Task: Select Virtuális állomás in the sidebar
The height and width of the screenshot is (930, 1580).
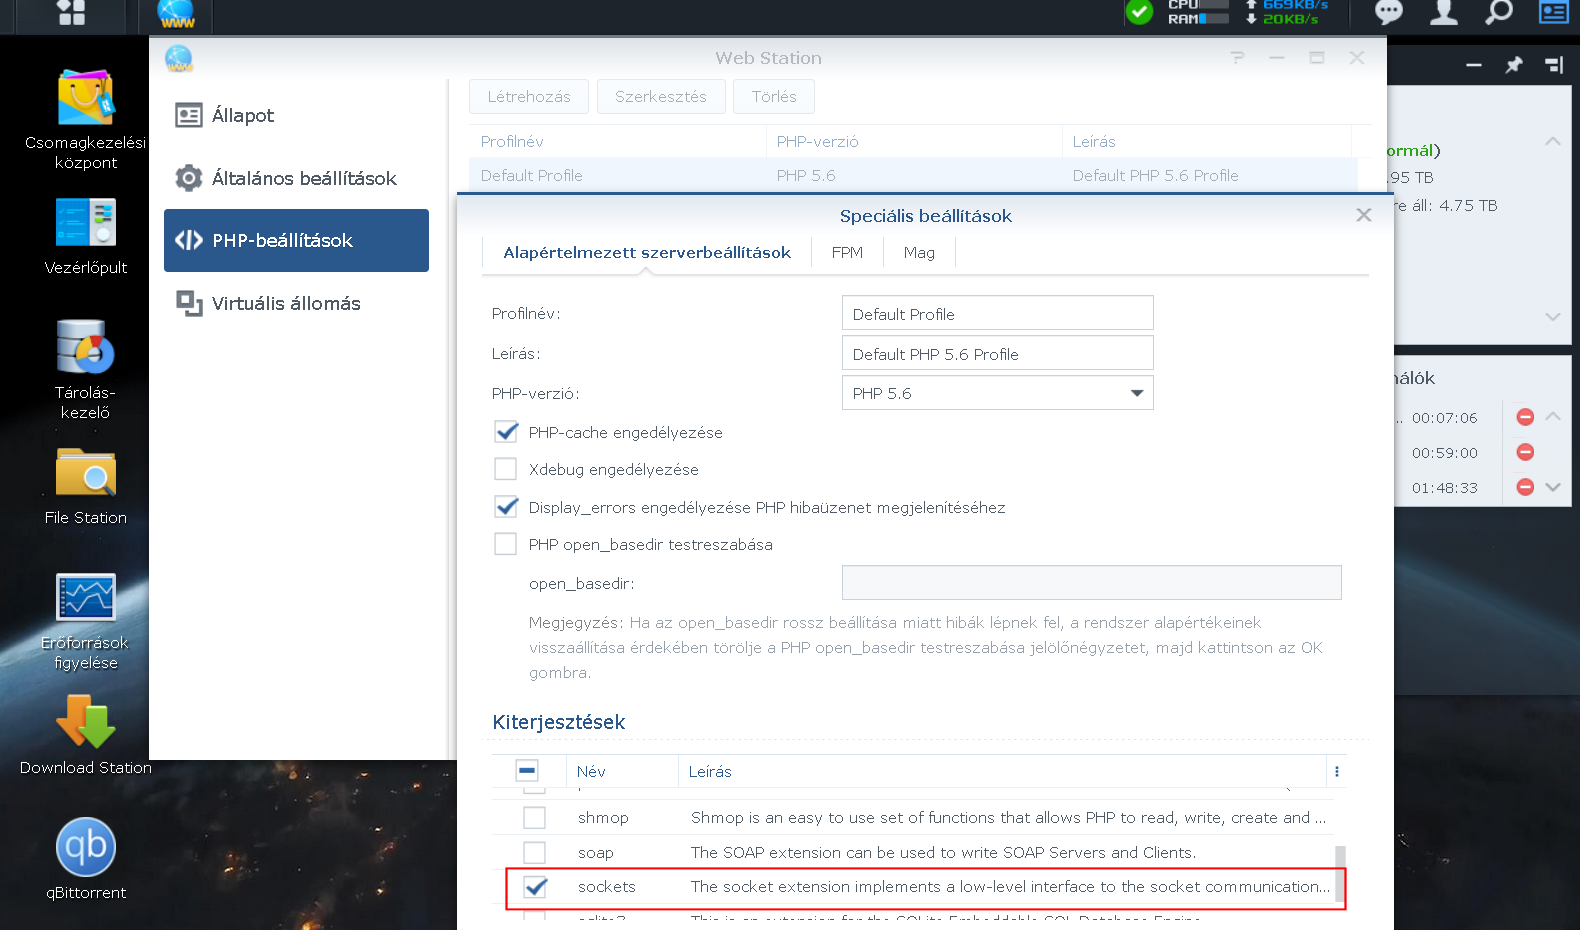Action: pyautogui.click(x=286, y=303)
